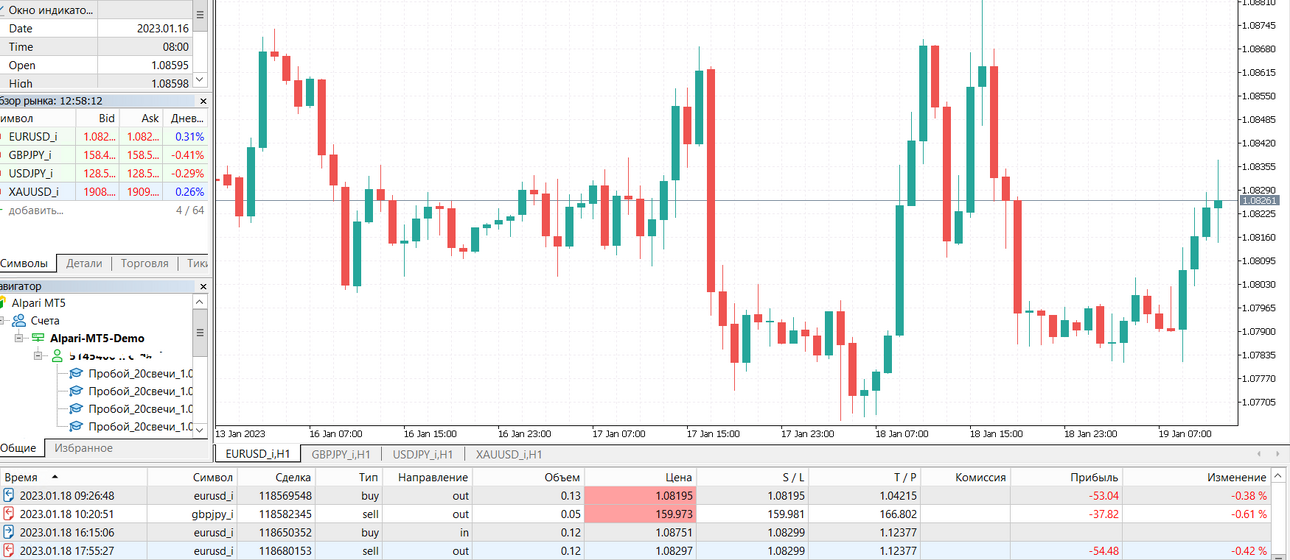Click deal number 118680153
This screenshot has width=1290, height=560.
(x=286, y=550)
